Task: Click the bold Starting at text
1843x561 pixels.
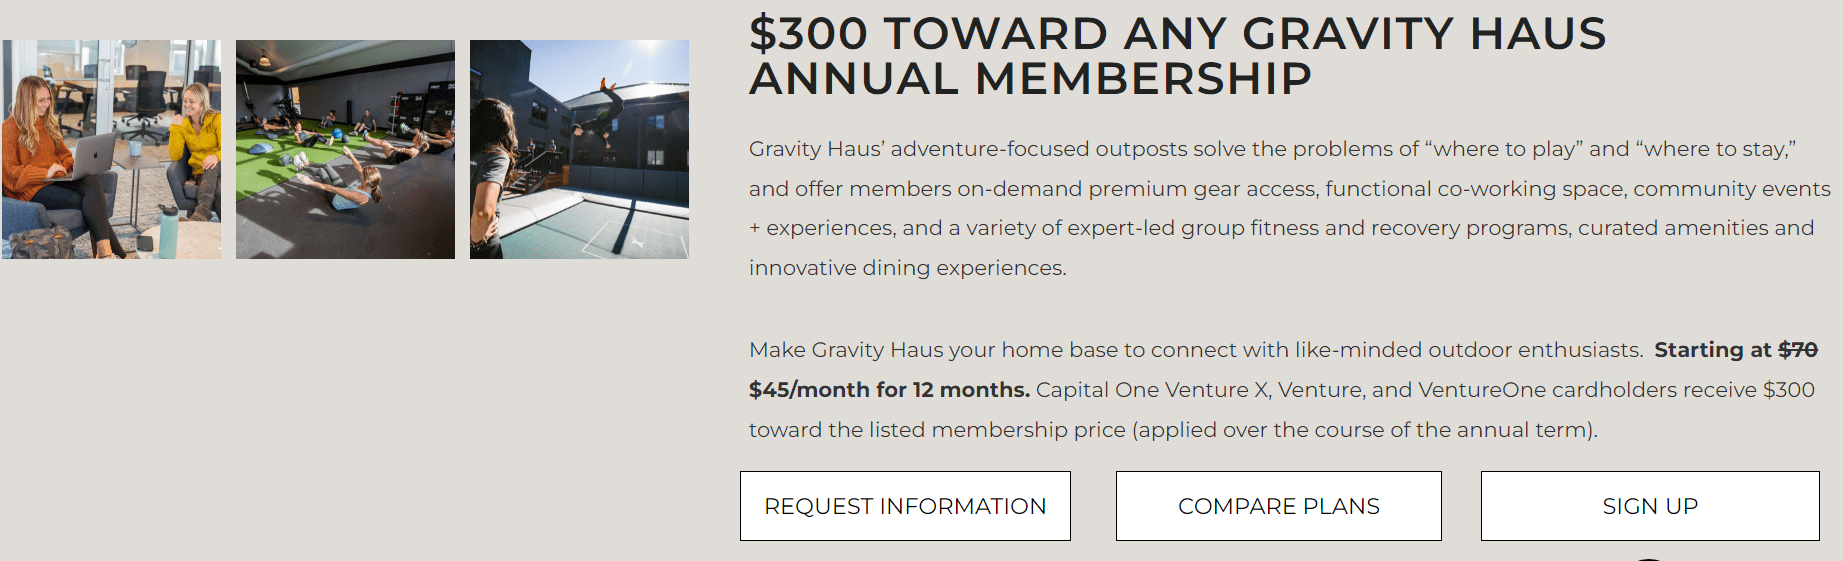Action: [1713, 350]
